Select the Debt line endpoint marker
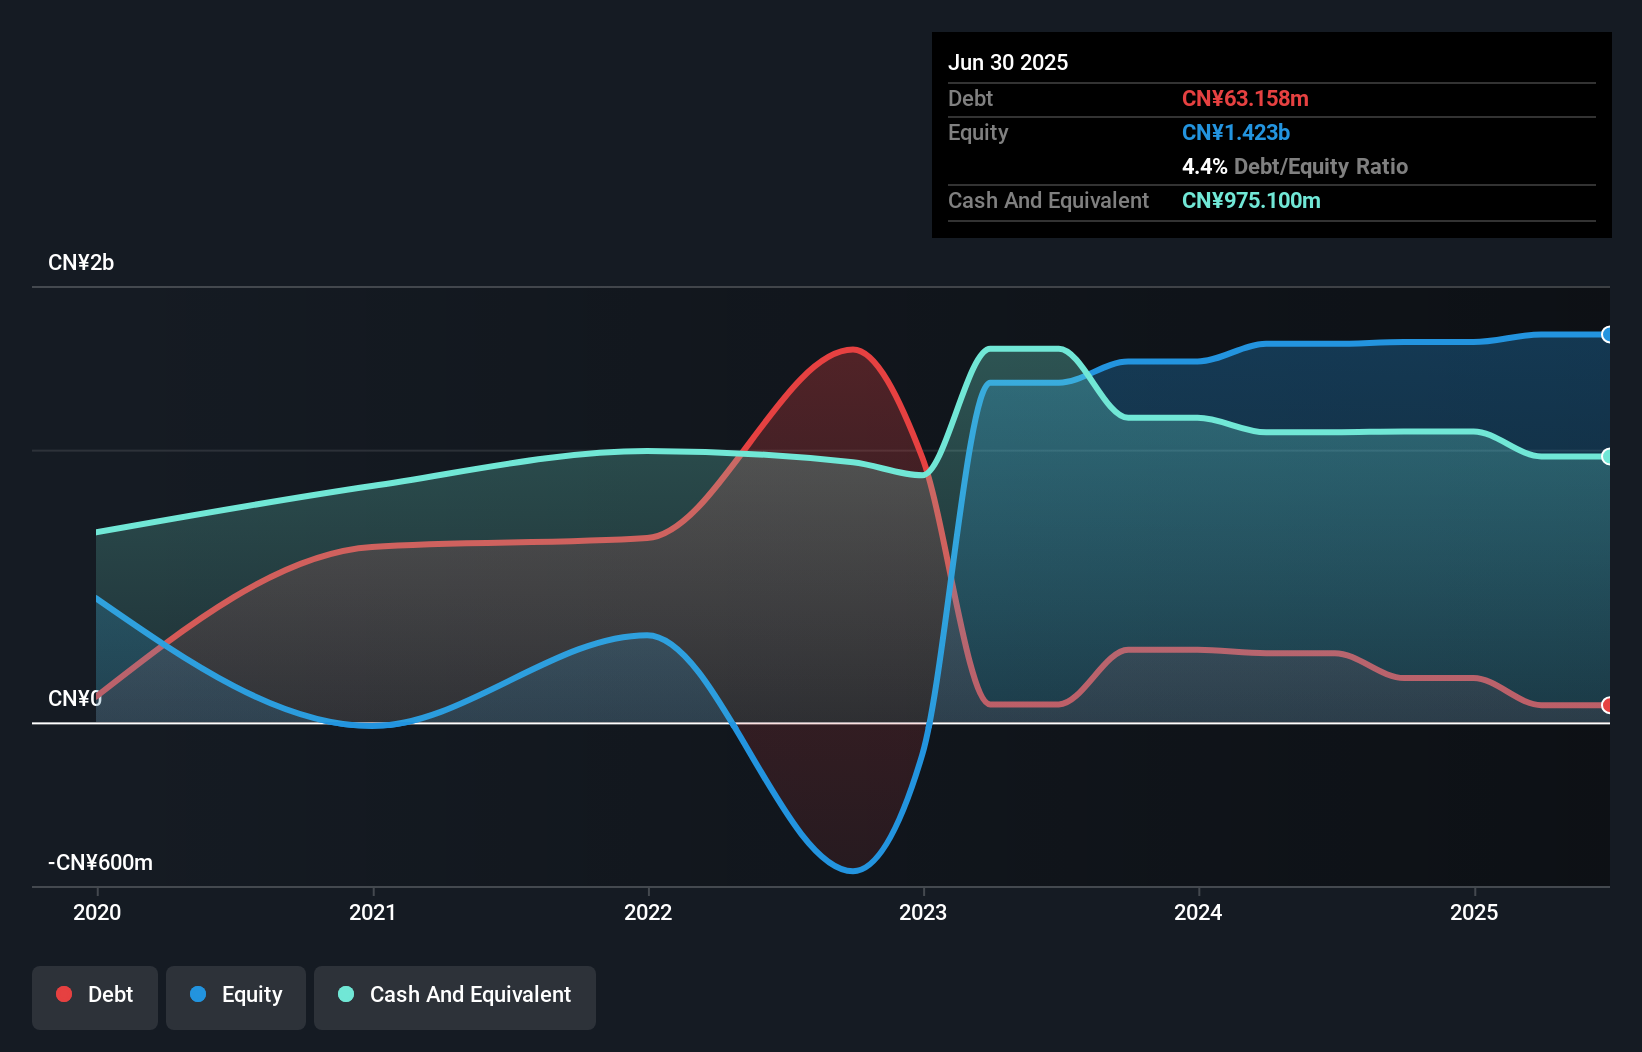 (x=1606, y=706)
